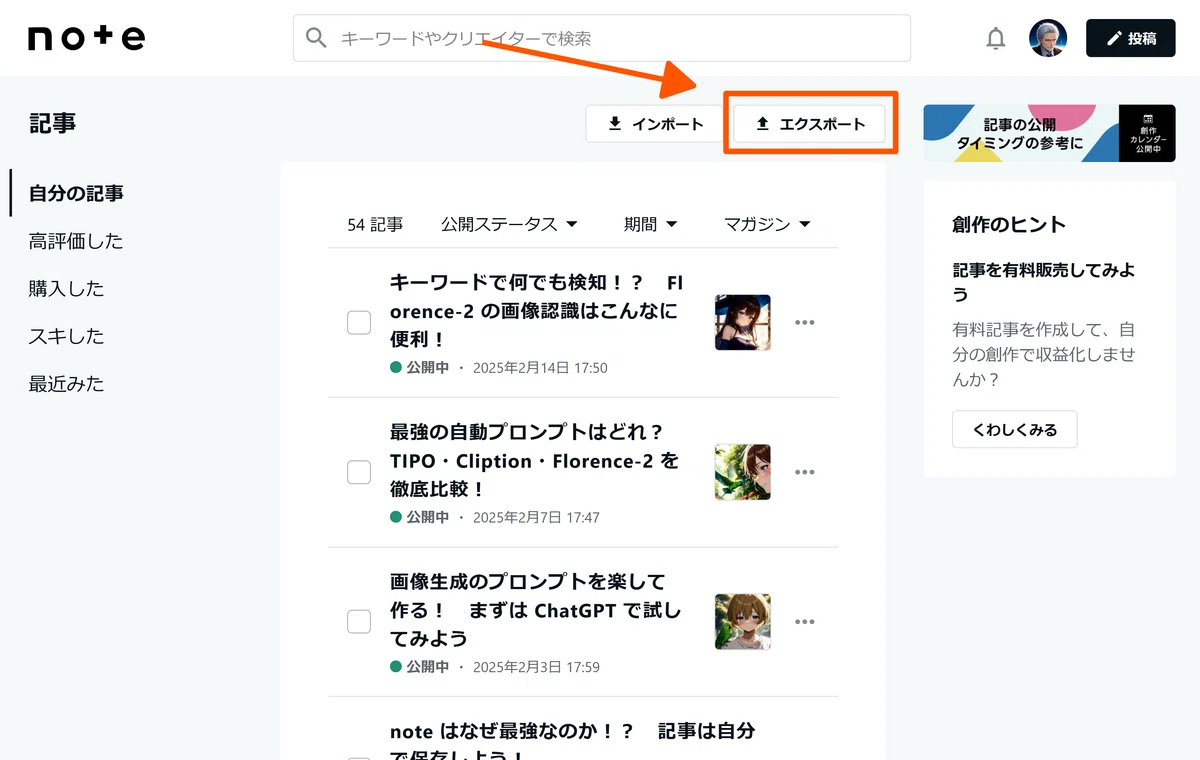Click the 54 記事 count text
Viewport: 1200px width, 760px height.
(375, 225)
